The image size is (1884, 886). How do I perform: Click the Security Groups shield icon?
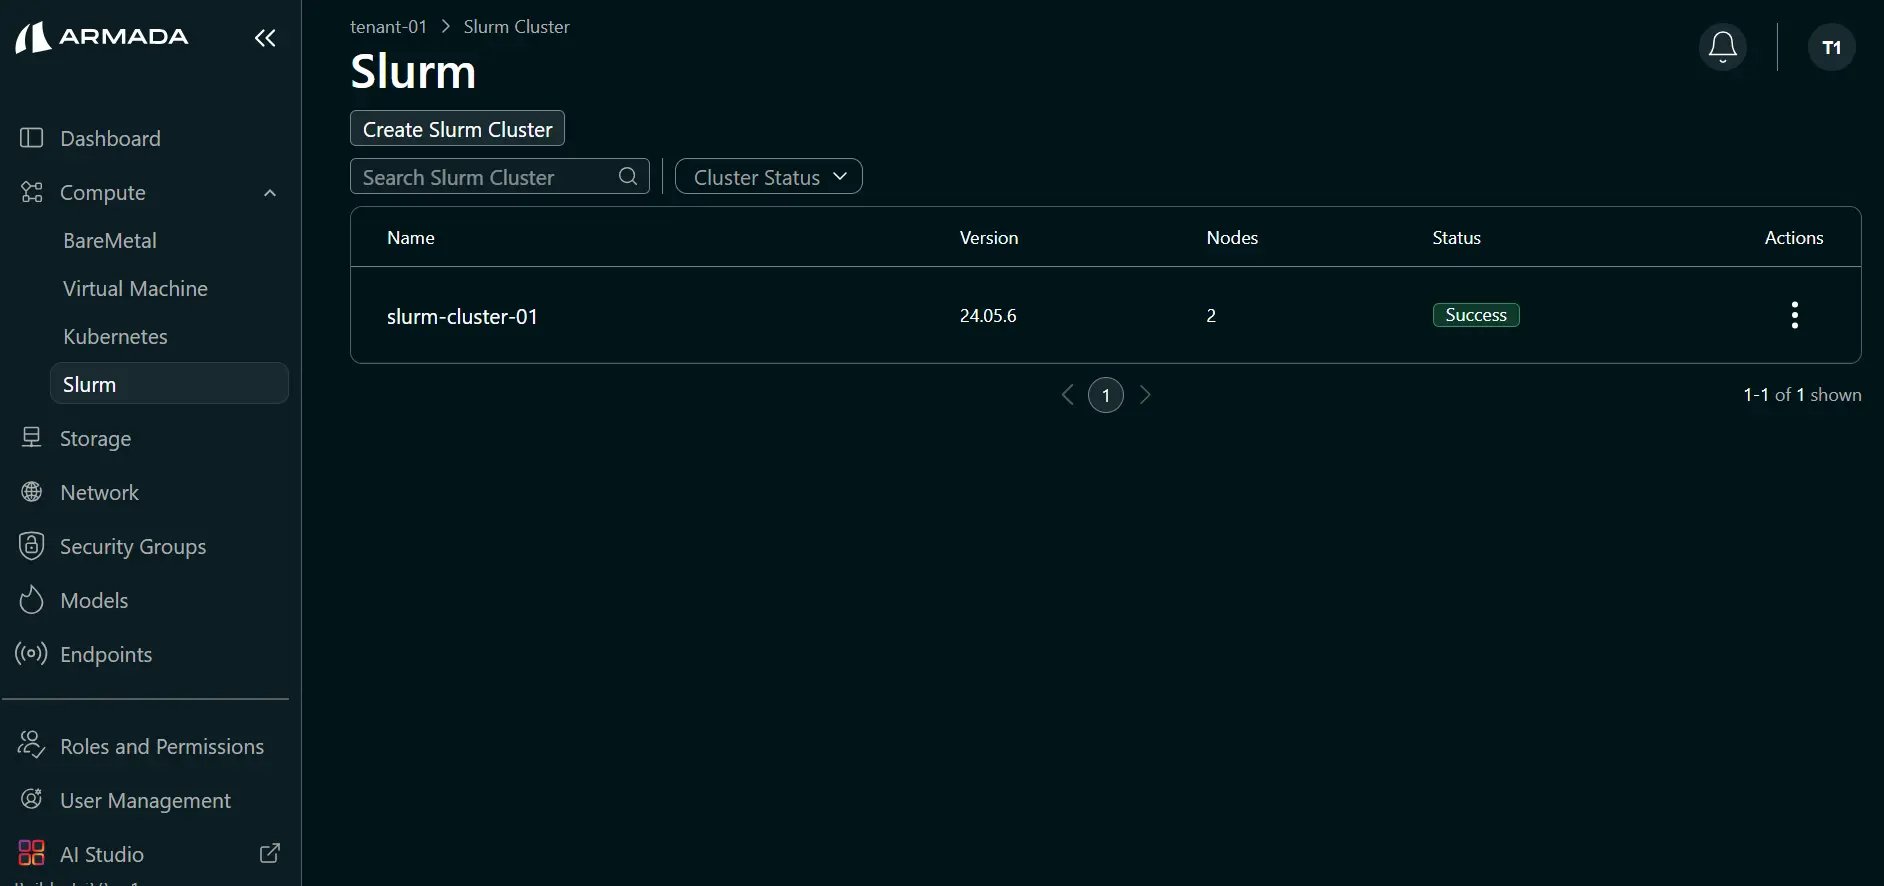point(32,546)
